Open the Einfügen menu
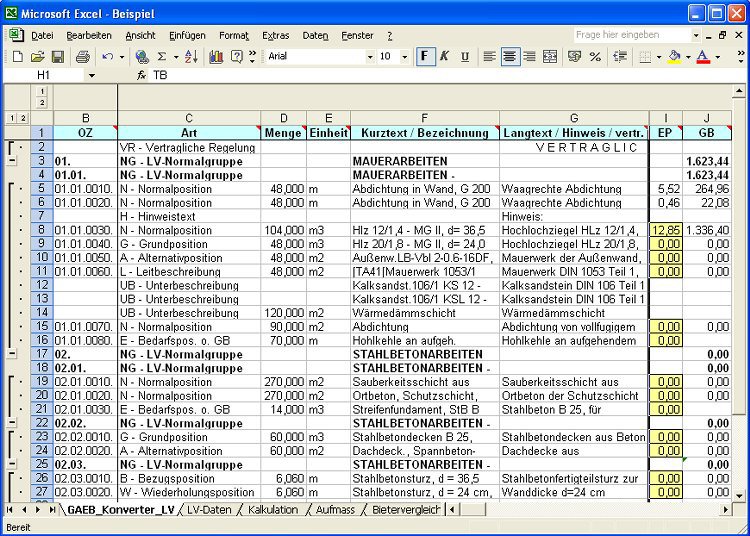Image resolution: width=750 pixels, height=536 pixels. point(187,35)
